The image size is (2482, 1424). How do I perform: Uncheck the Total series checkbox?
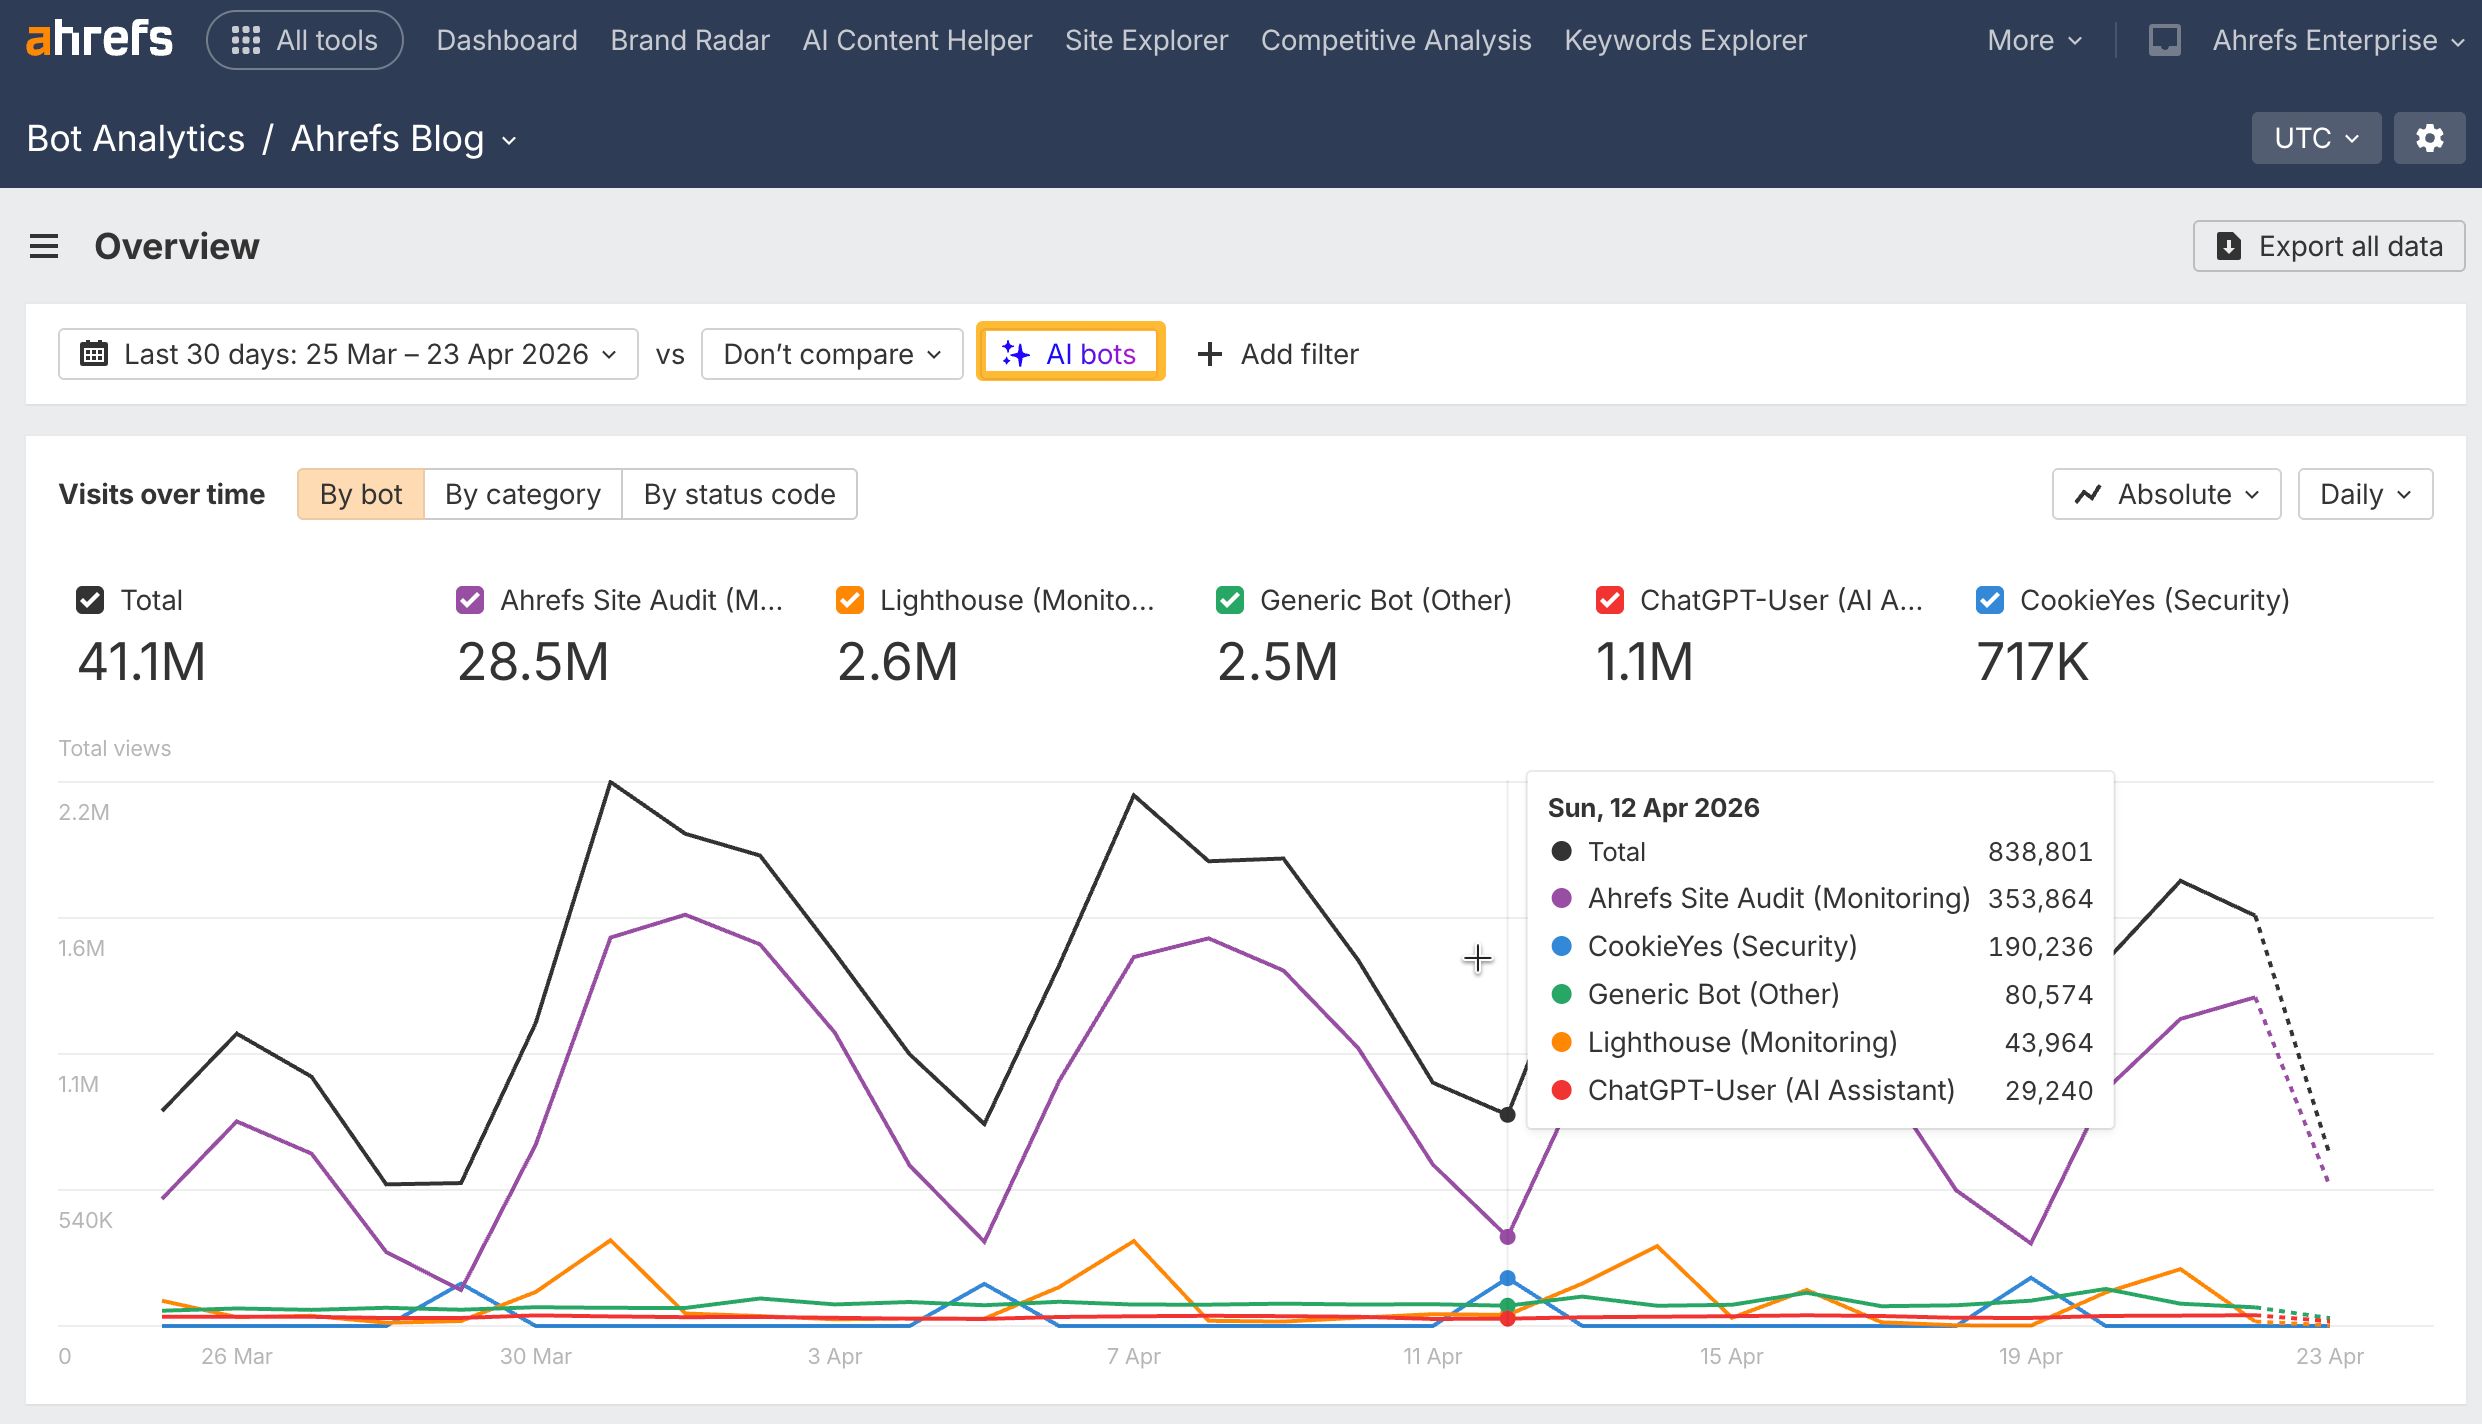pyautogui.click(x=90, y=600)
